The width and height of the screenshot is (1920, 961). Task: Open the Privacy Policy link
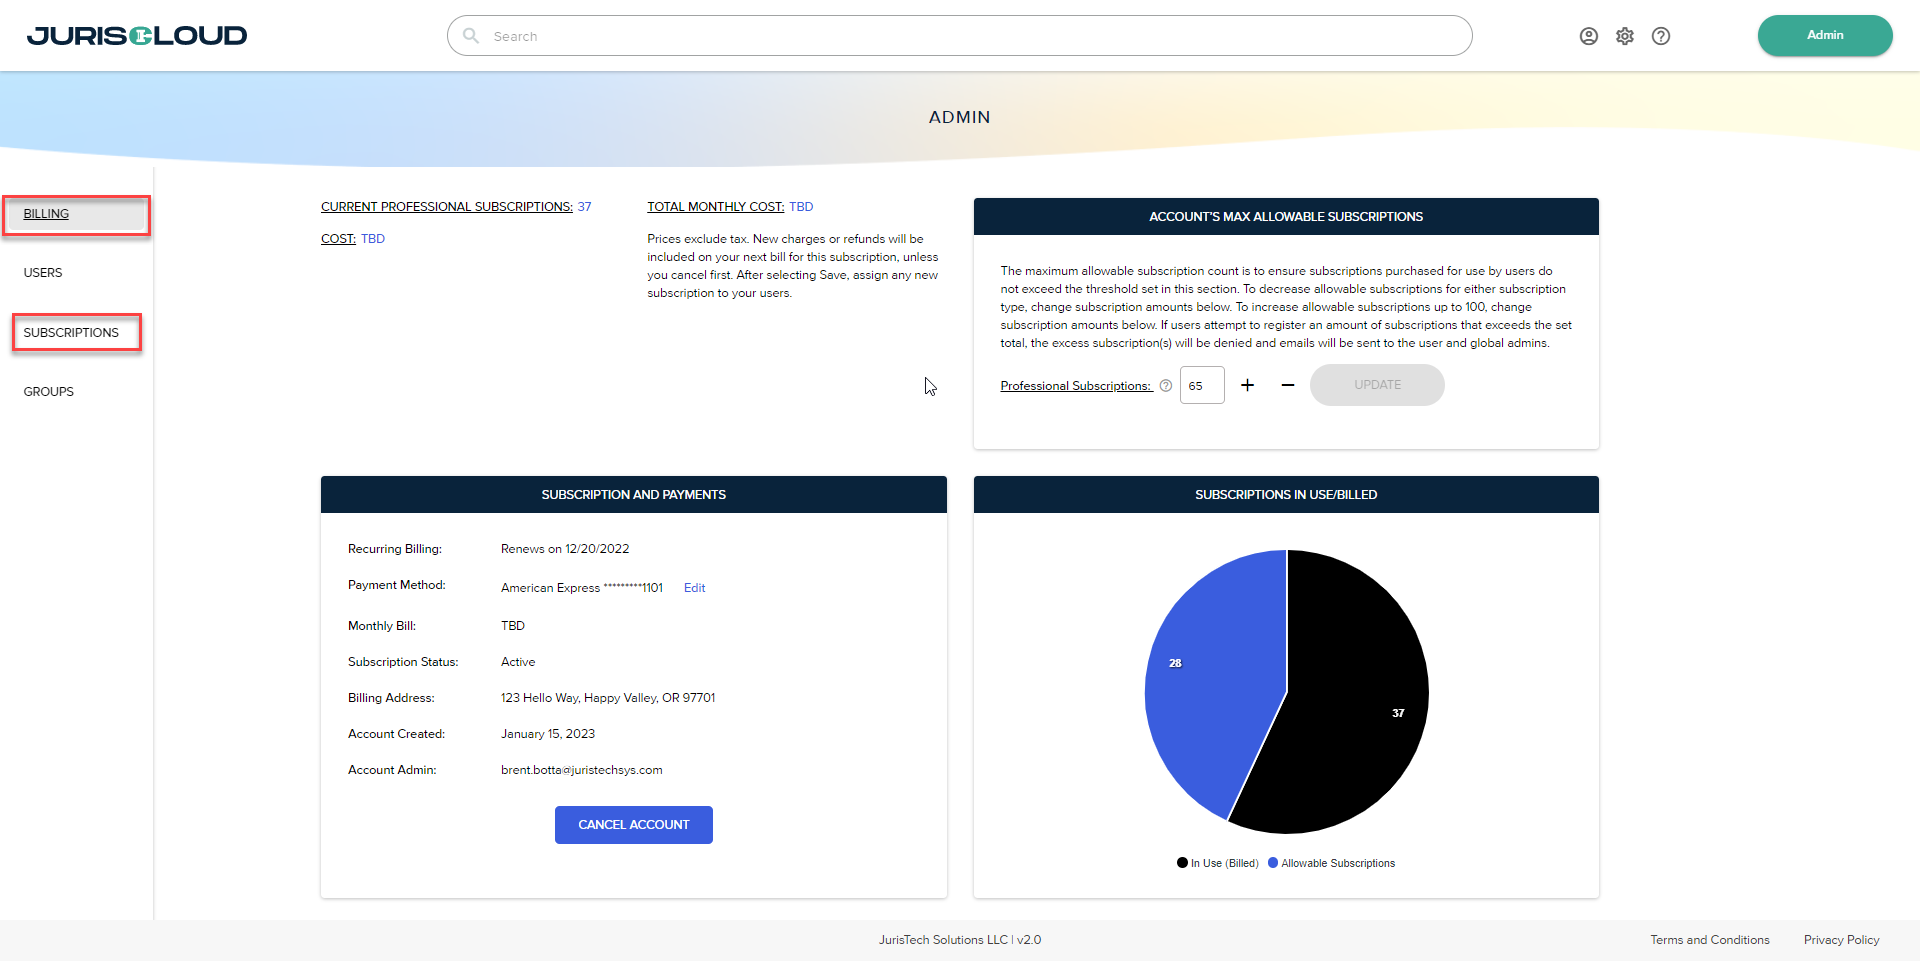[1841, 940]
